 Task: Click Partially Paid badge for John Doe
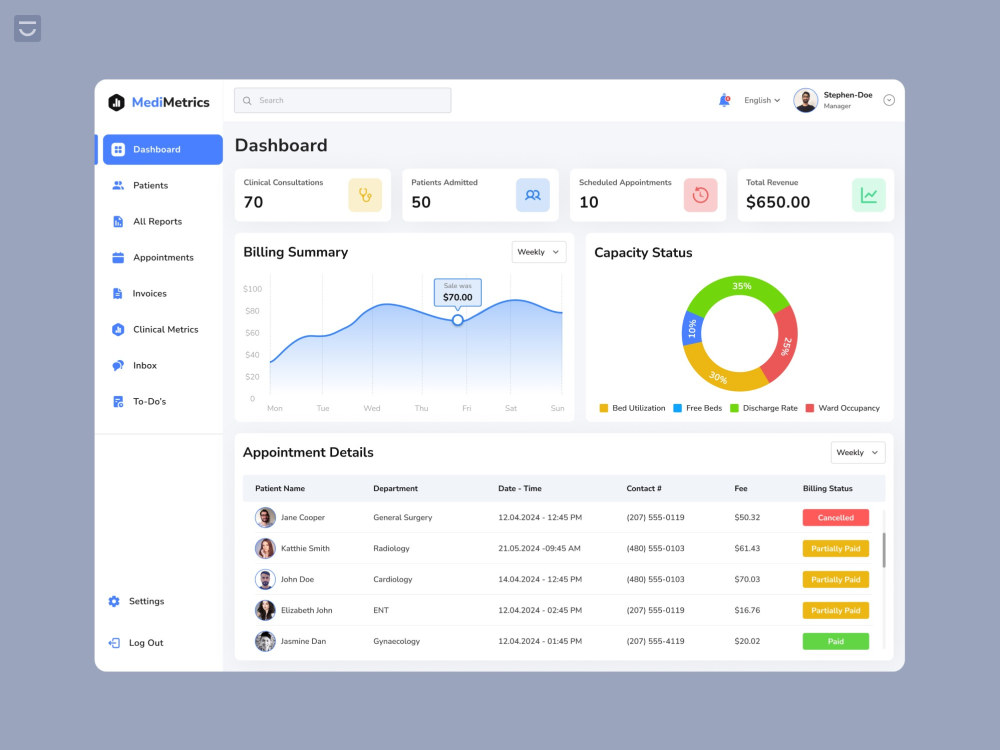pyautogui.click(x=835, y=579)
